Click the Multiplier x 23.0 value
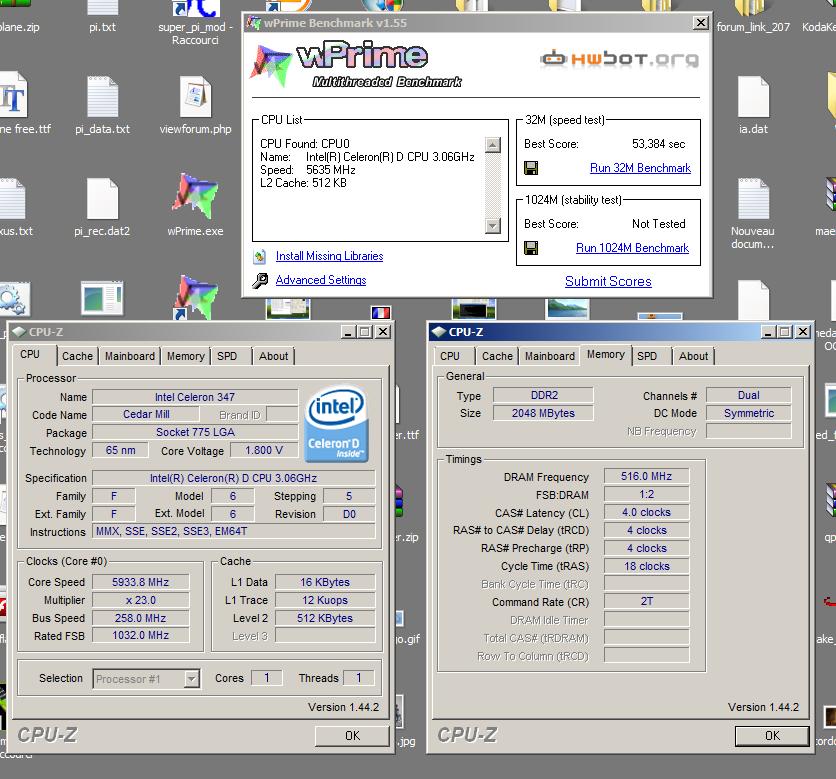This screenshot has height=779, width=836. pyautogui.click(x=141, y=600)
